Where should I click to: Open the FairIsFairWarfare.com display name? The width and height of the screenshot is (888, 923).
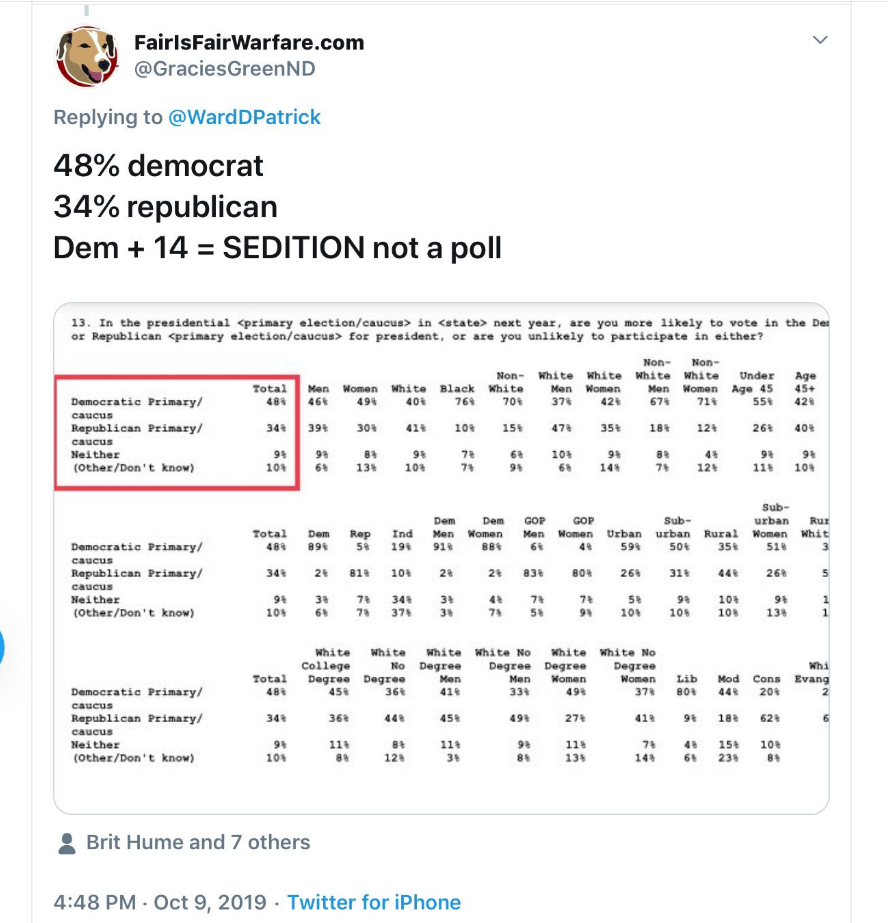click(x=249, y=42)
